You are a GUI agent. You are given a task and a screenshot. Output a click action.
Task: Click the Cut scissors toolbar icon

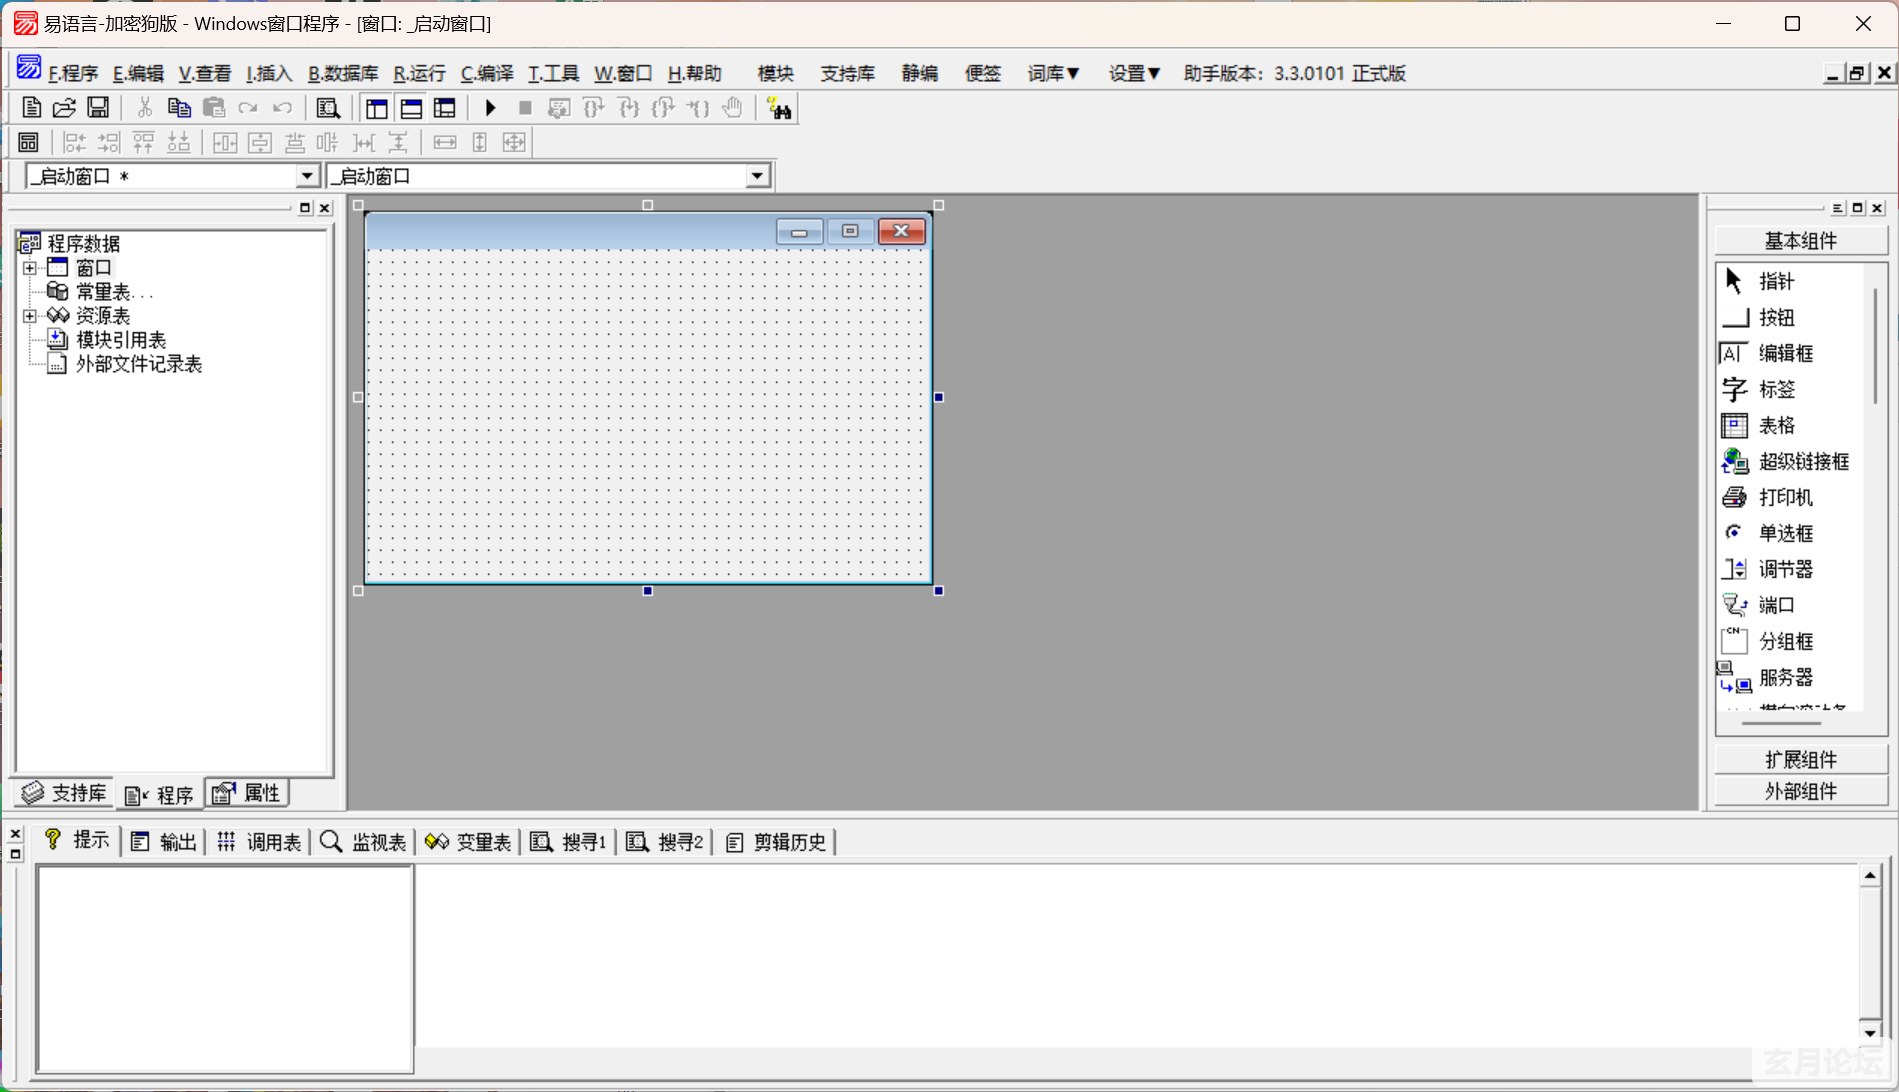click(x=145, y=108)
